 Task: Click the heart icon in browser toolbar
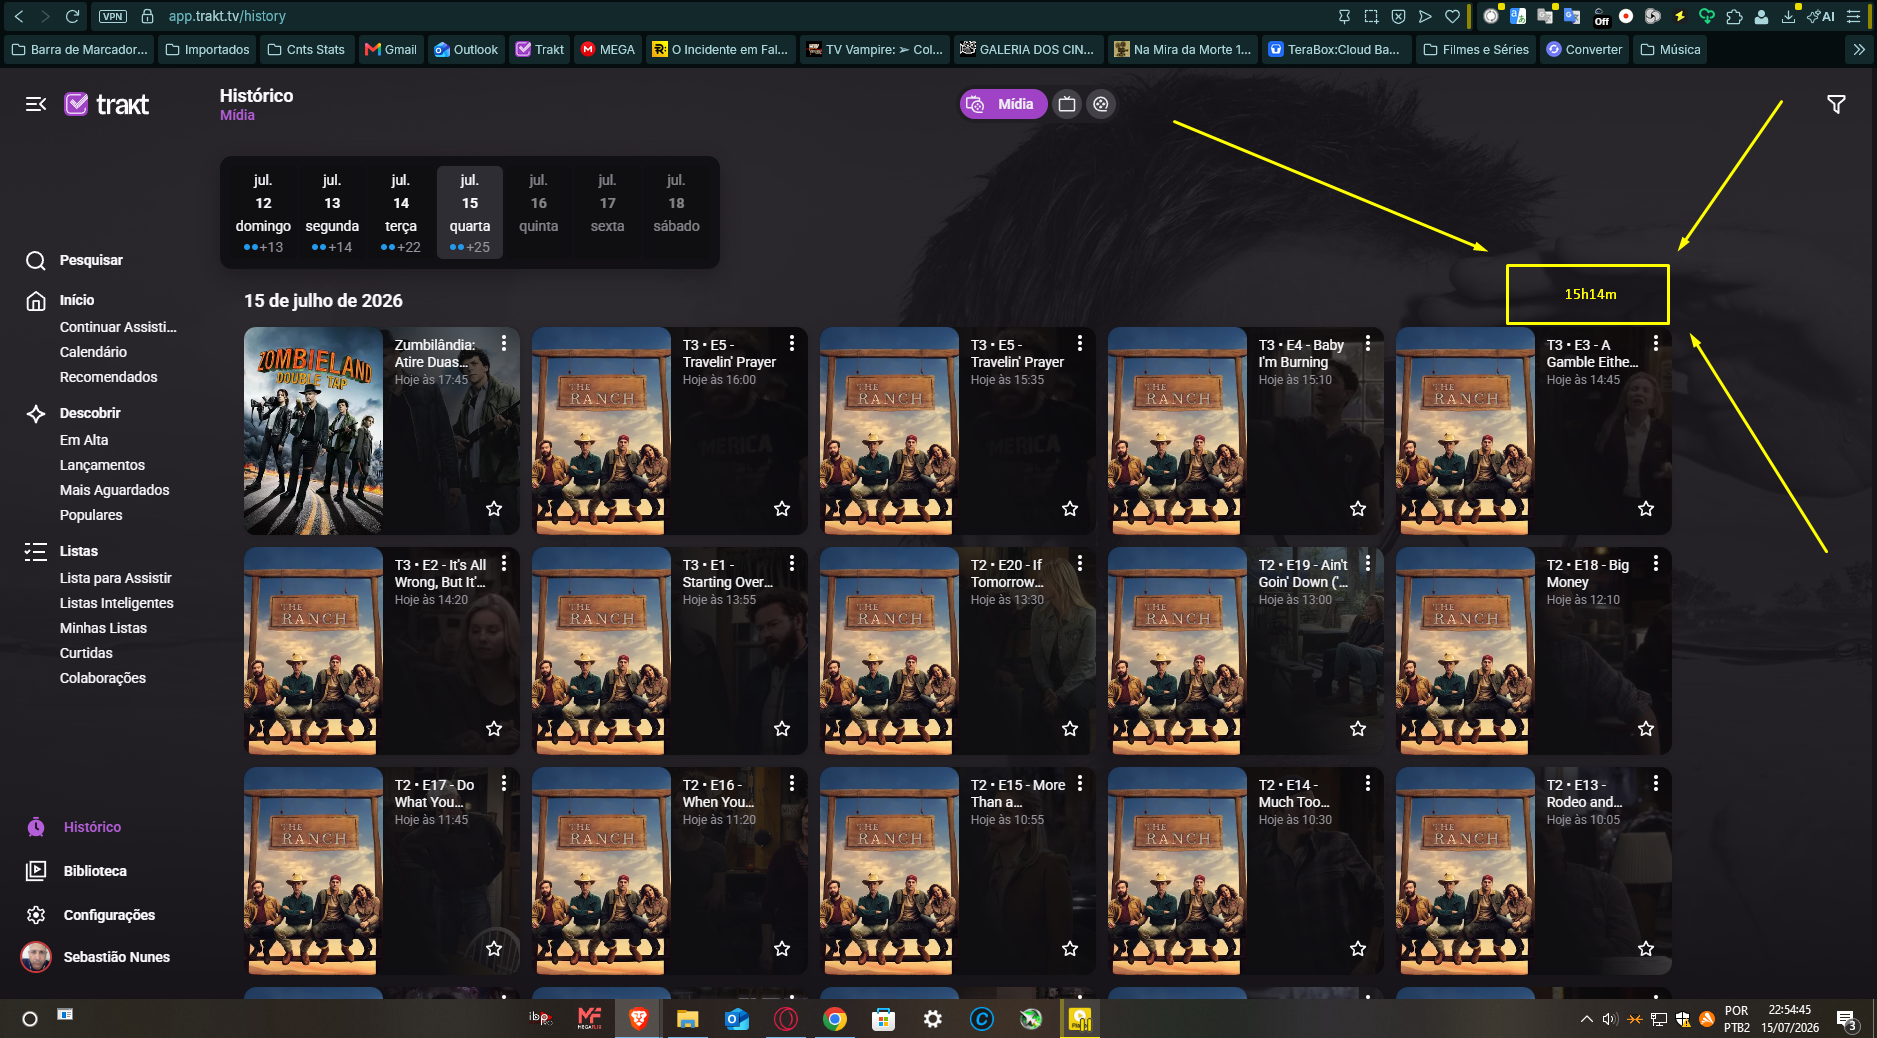1452,16
